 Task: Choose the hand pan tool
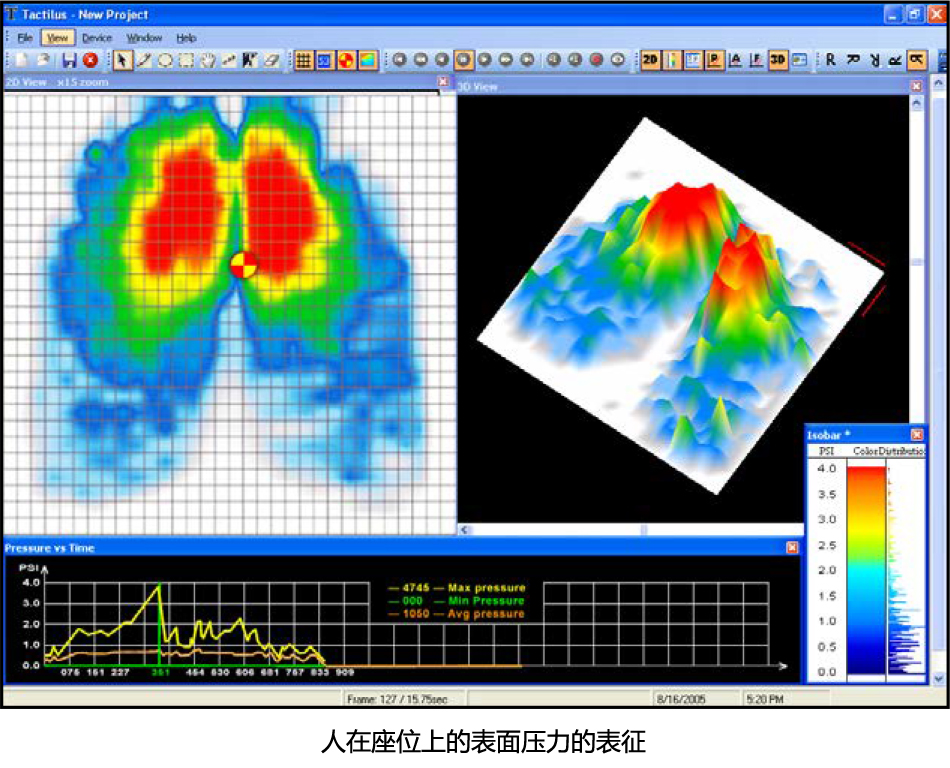pyautogui.click(x=208, y=60)
